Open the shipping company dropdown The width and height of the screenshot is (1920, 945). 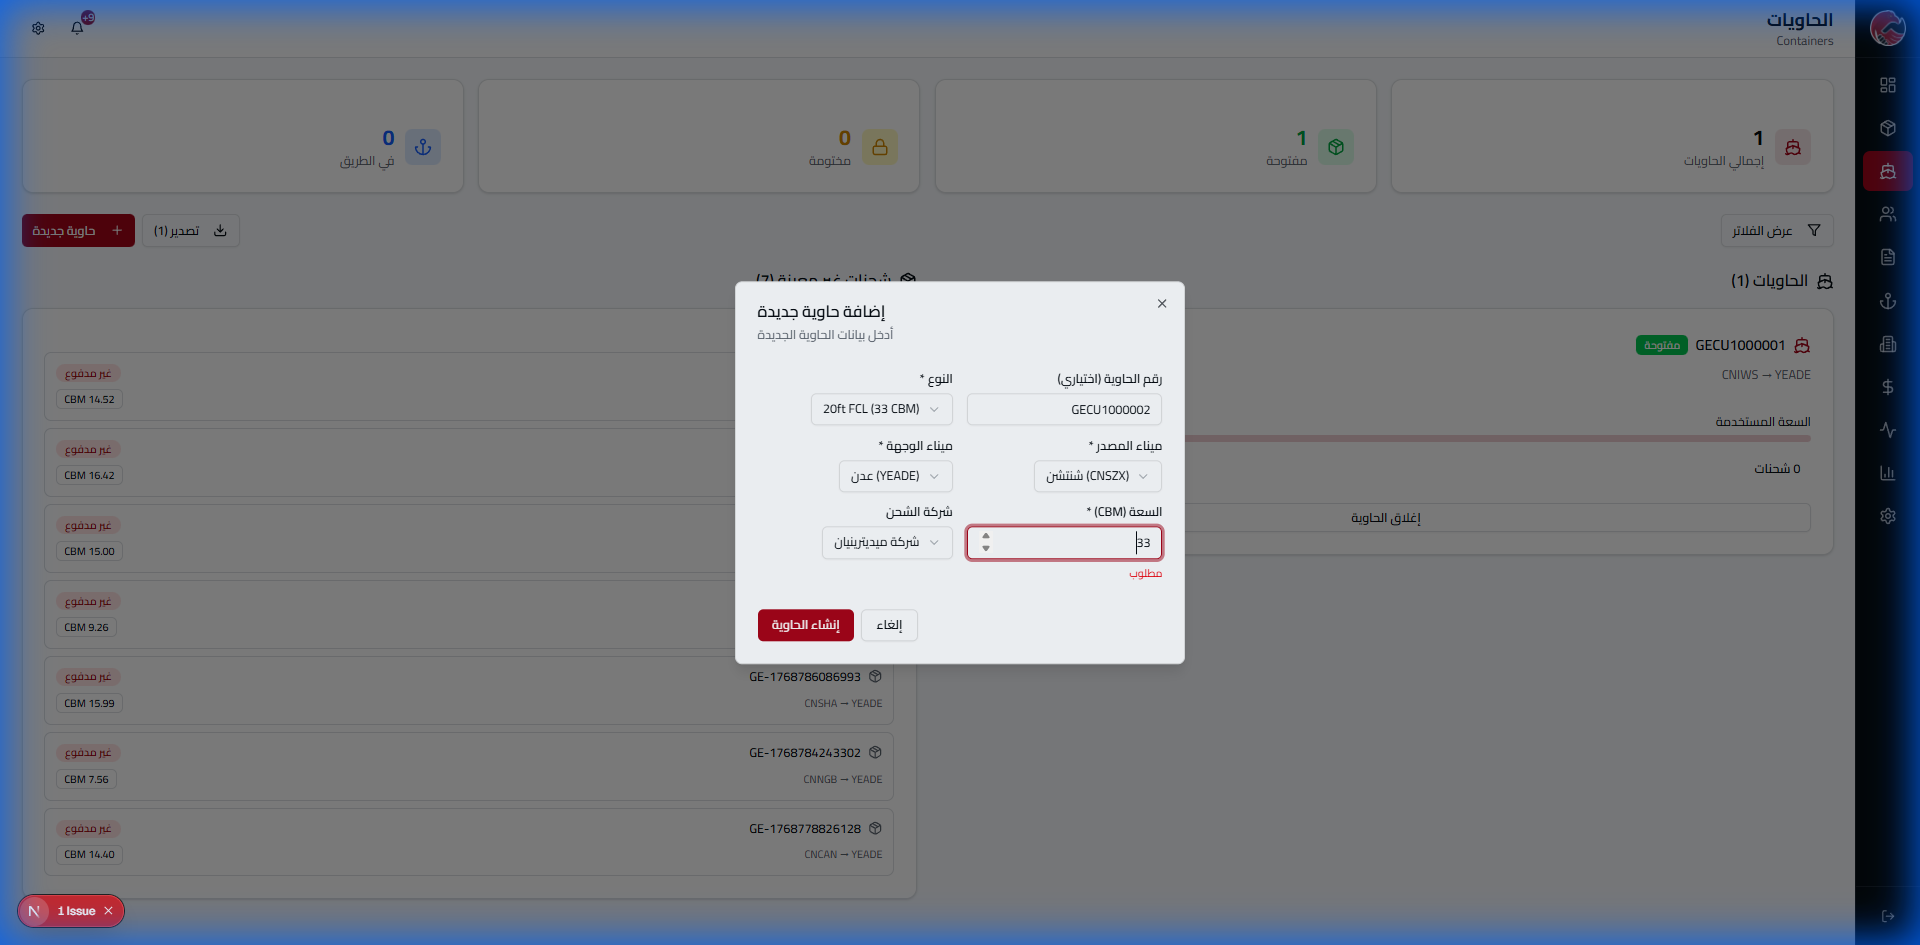pos(887,542)
